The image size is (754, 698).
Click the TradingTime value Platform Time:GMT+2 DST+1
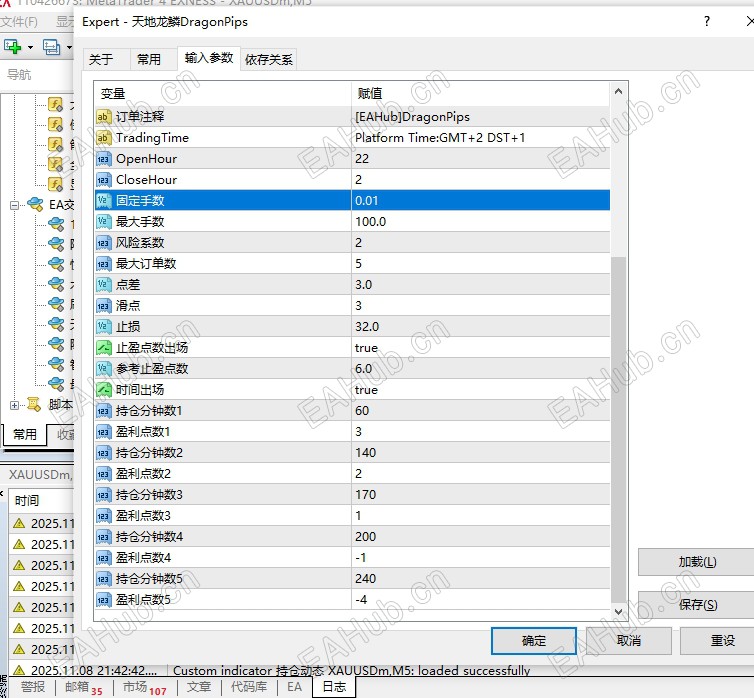(440, 138)
